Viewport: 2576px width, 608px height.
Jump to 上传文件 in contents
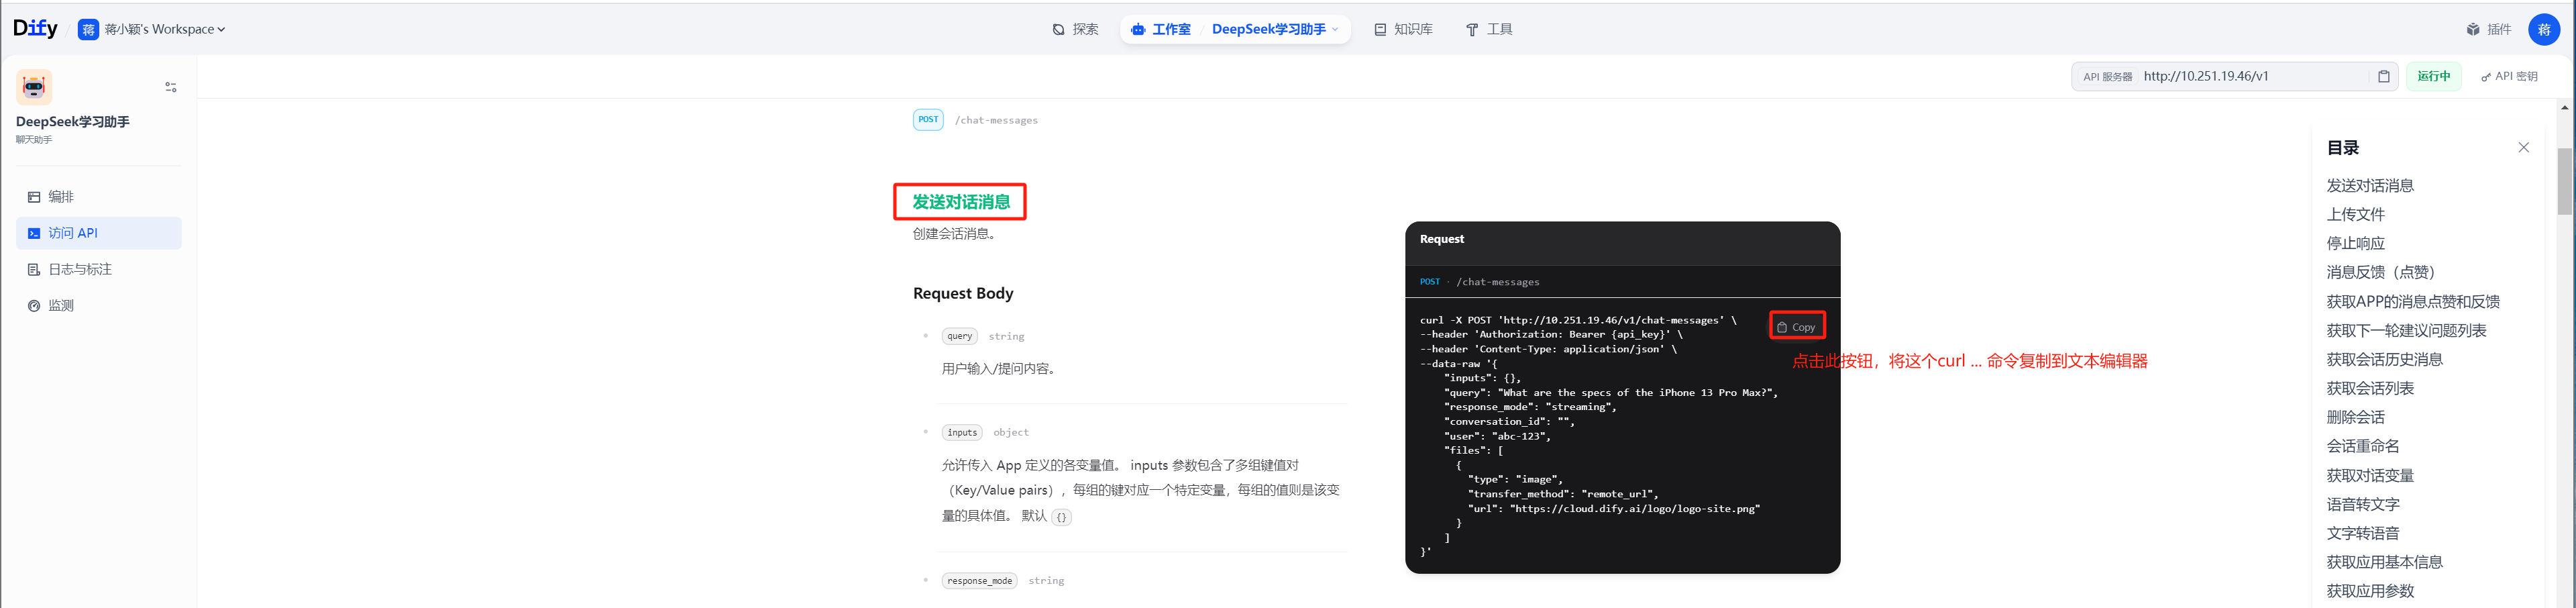[2356, 214]
